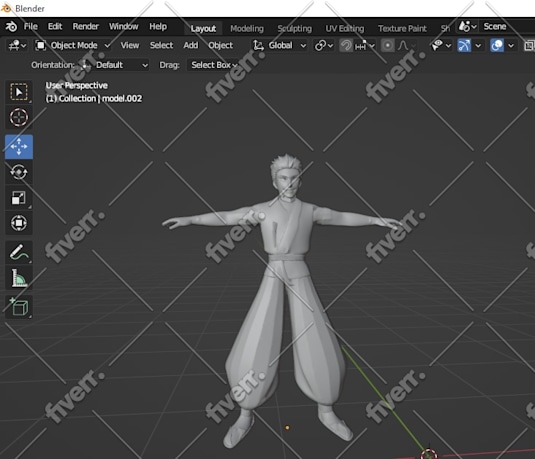This screenshot has width=535, height=459.
Task: Open the pivot point dropdown
Action: pos(324,45)
